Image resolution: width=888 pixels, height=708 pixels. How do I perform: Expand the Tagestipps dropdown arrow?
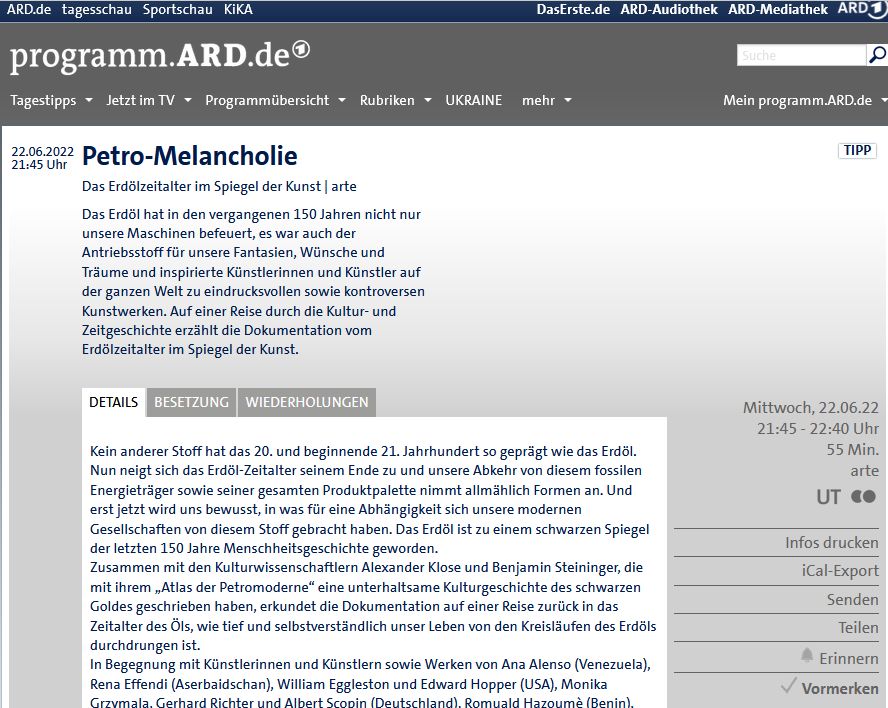89,100
